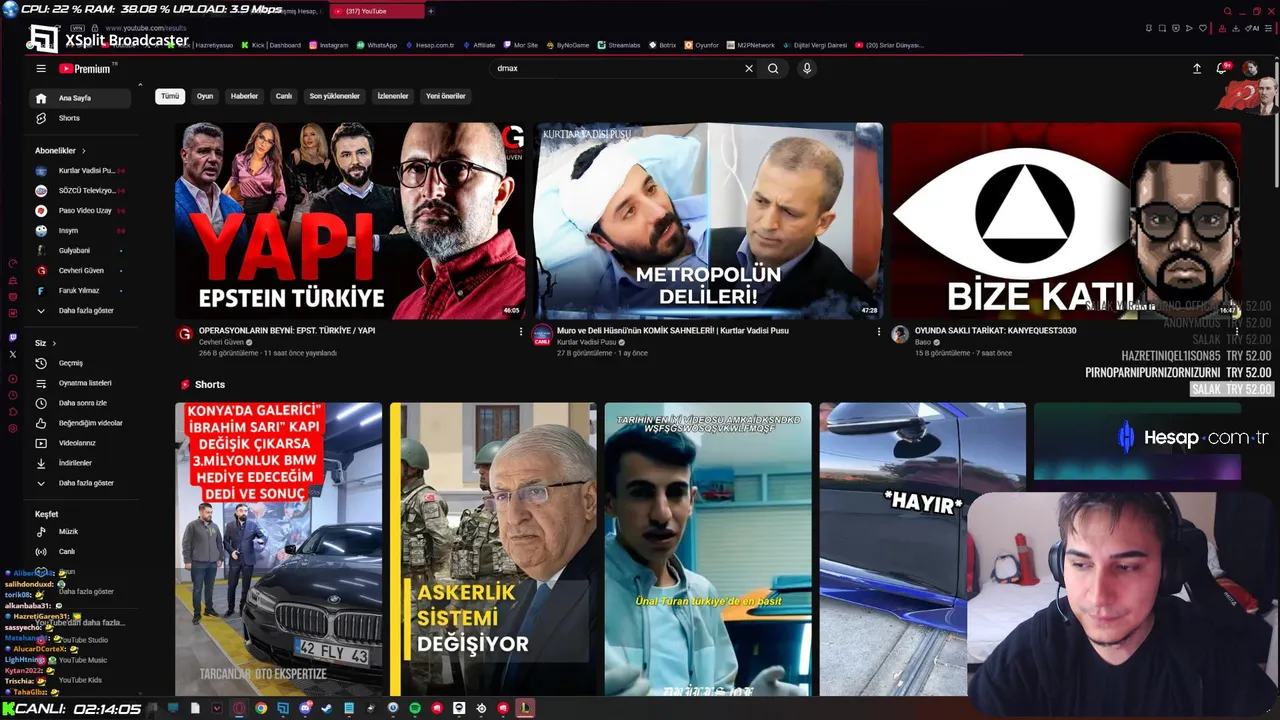Open Metropolün Delileri video thumbnail
Screen dimensions: 1280x720
pyautogui.click(x=708, y=221)
